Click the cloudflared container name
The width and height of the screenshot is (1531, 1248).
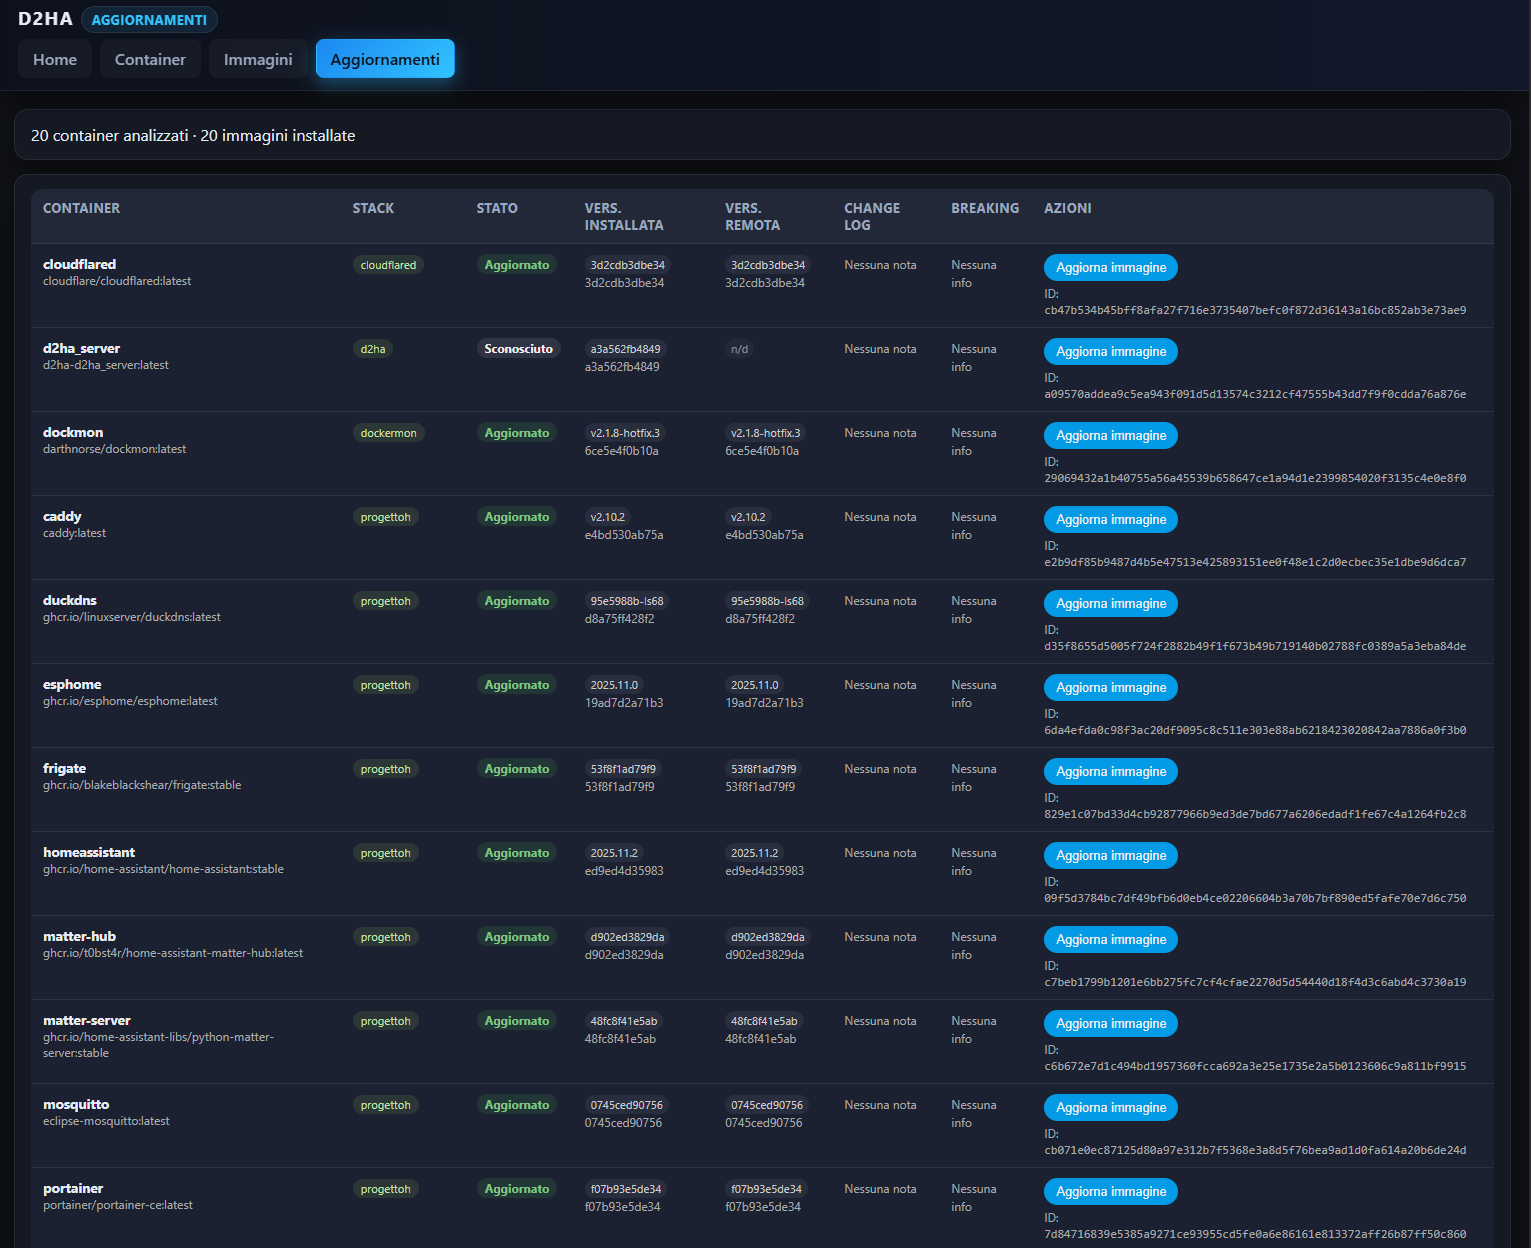point(79,264)
